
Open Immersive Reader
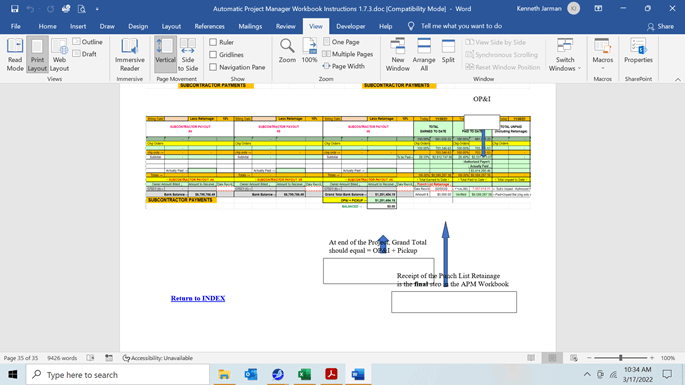click(130, 55)
